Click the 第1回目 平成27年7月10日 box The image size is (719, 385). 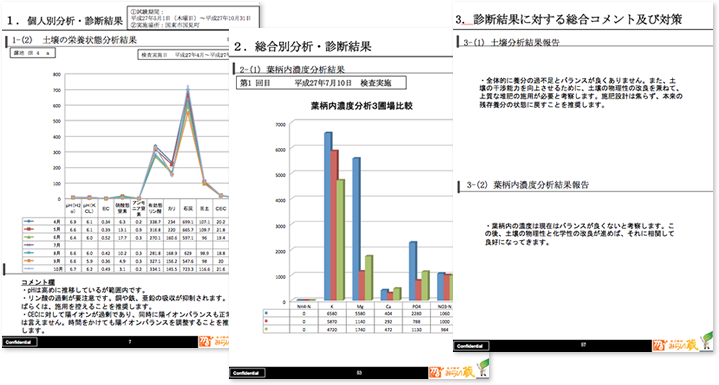[321, 83]
